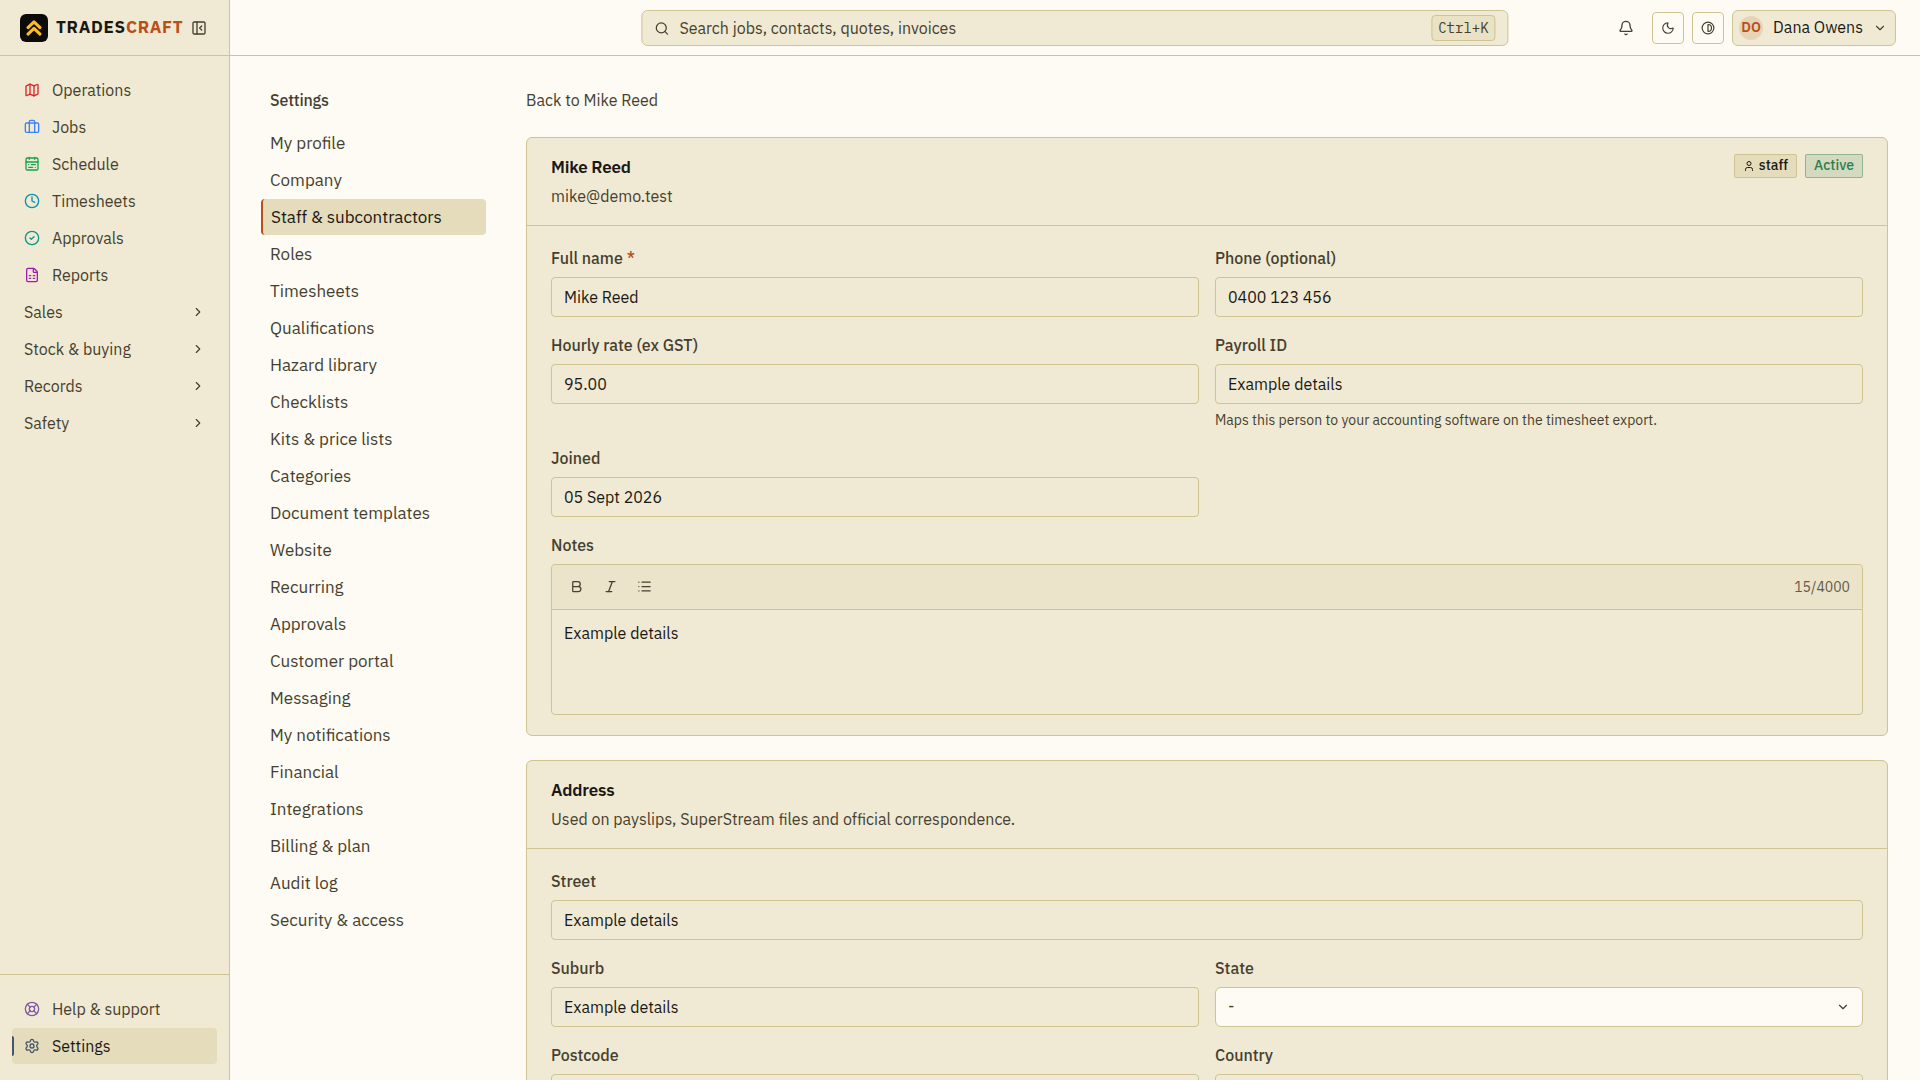Click the Settings gear in sidebar

coord(32,1046)
